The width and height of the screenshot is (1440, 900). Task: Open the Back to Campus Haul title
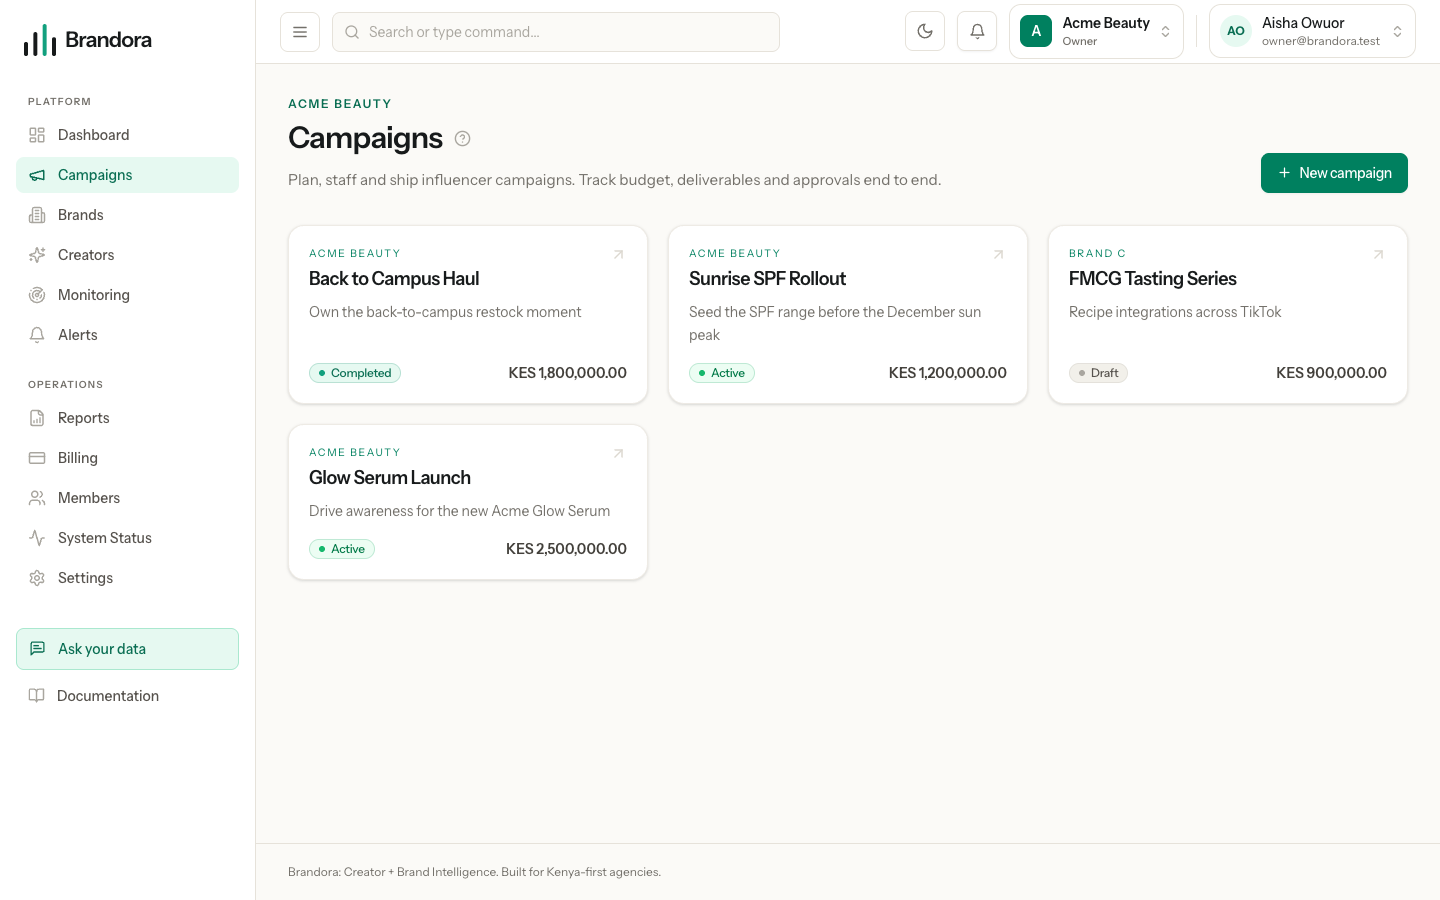(394, 279)
